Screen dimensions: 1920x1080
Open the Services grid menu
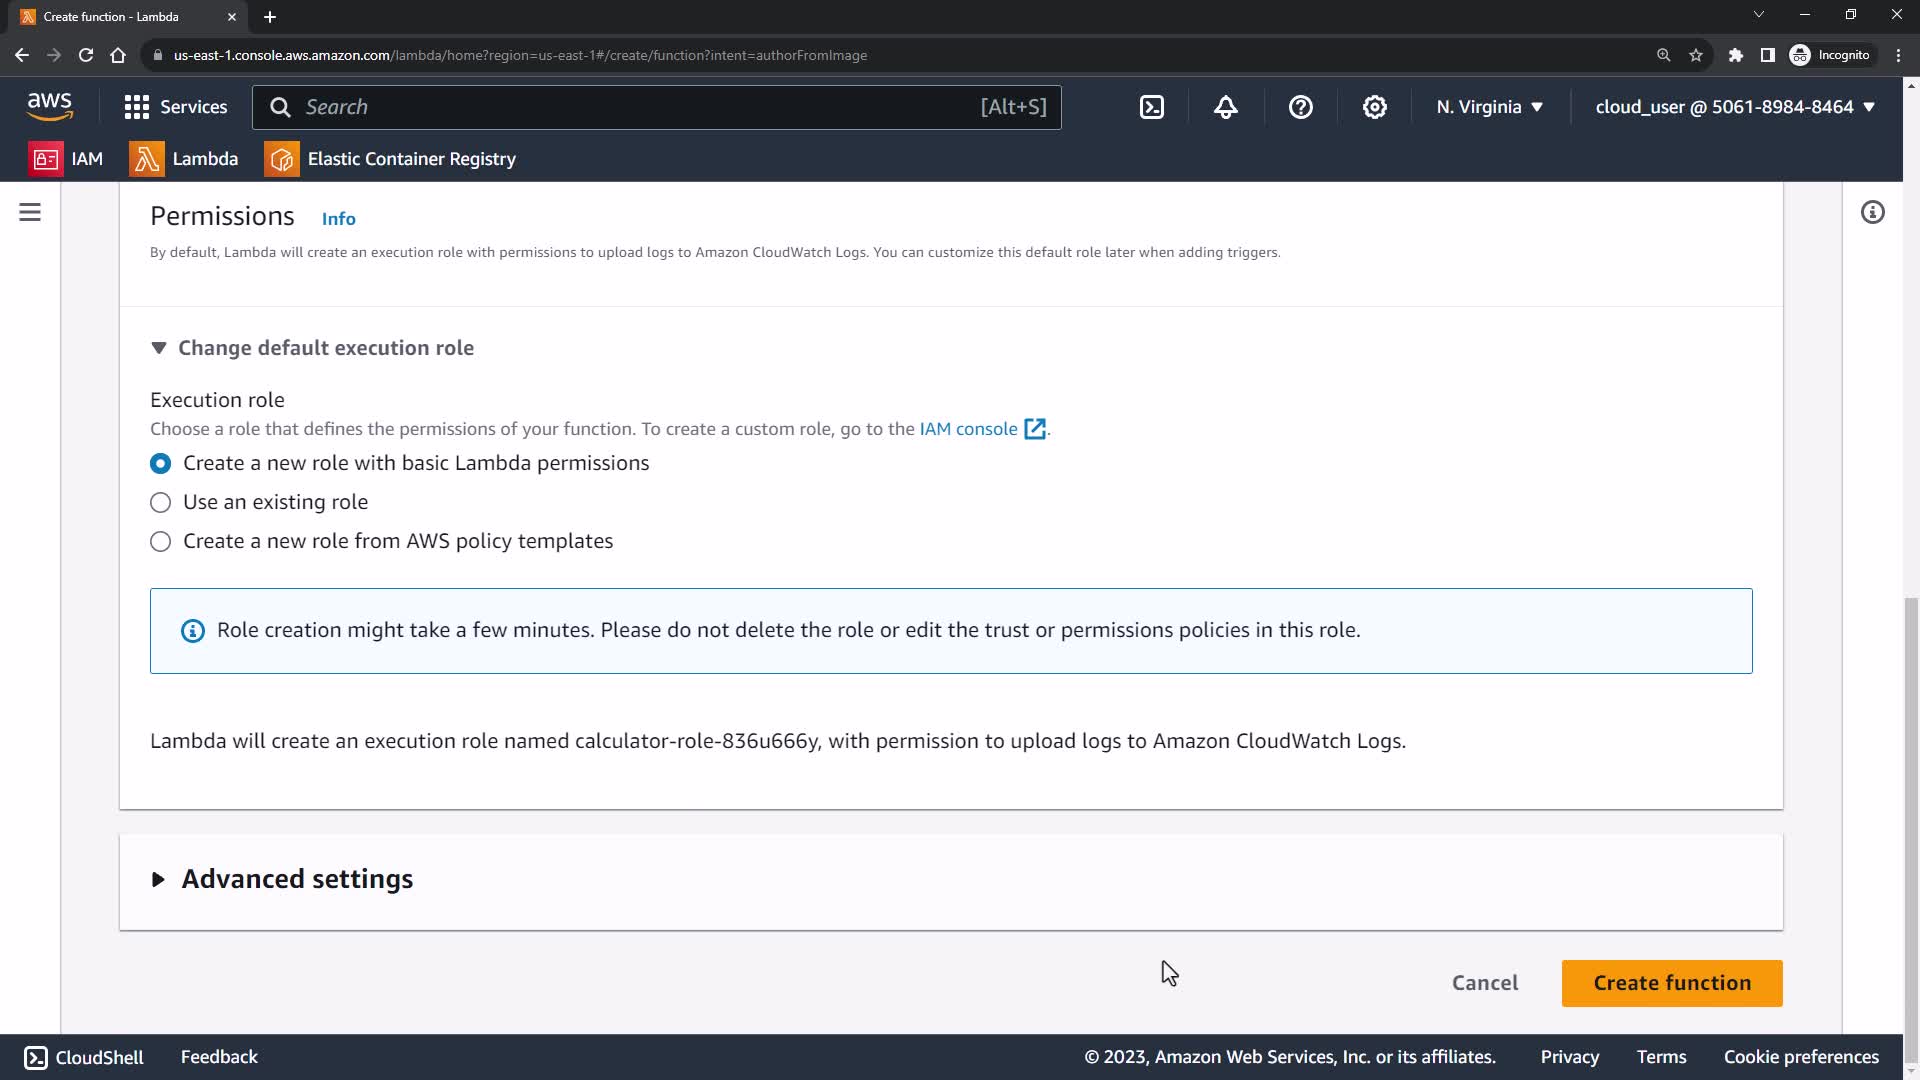tap(176, 107)
